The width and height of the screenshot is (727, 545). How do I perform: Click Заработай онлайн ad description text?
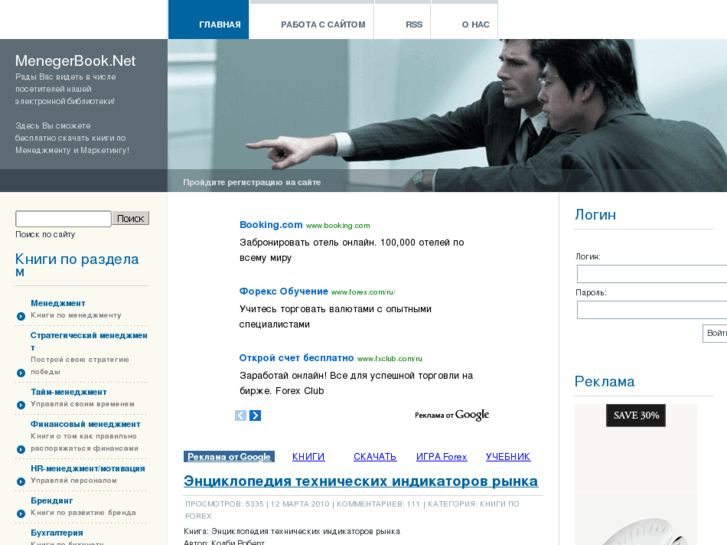pos(356,383)
